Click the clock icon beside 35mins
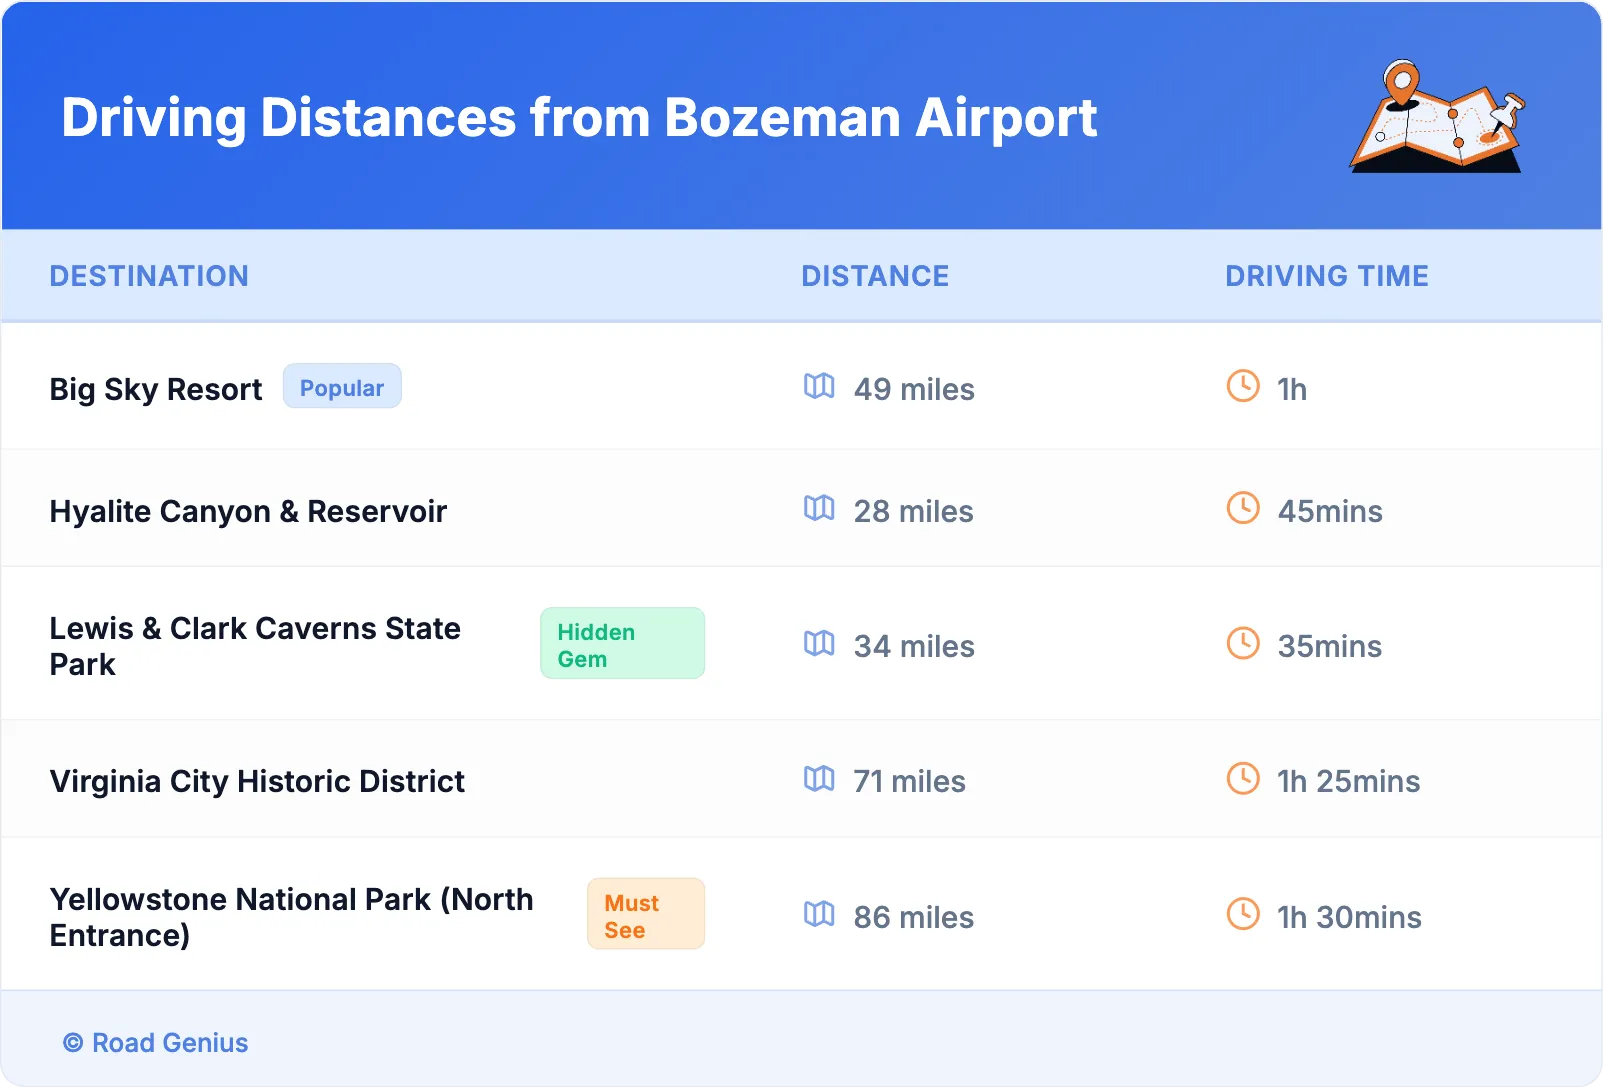1604x1088 pixels. tap(1243, 643)
